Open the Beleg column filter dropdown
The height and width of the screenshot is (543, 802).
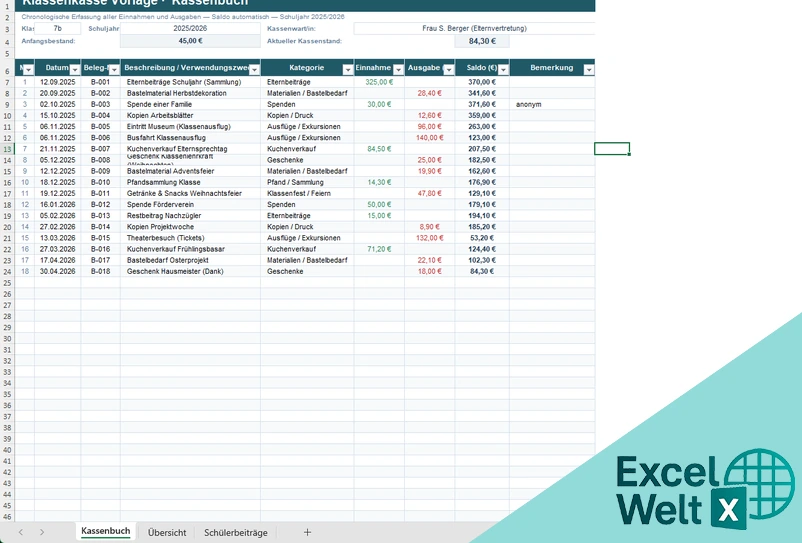(114, 70)
